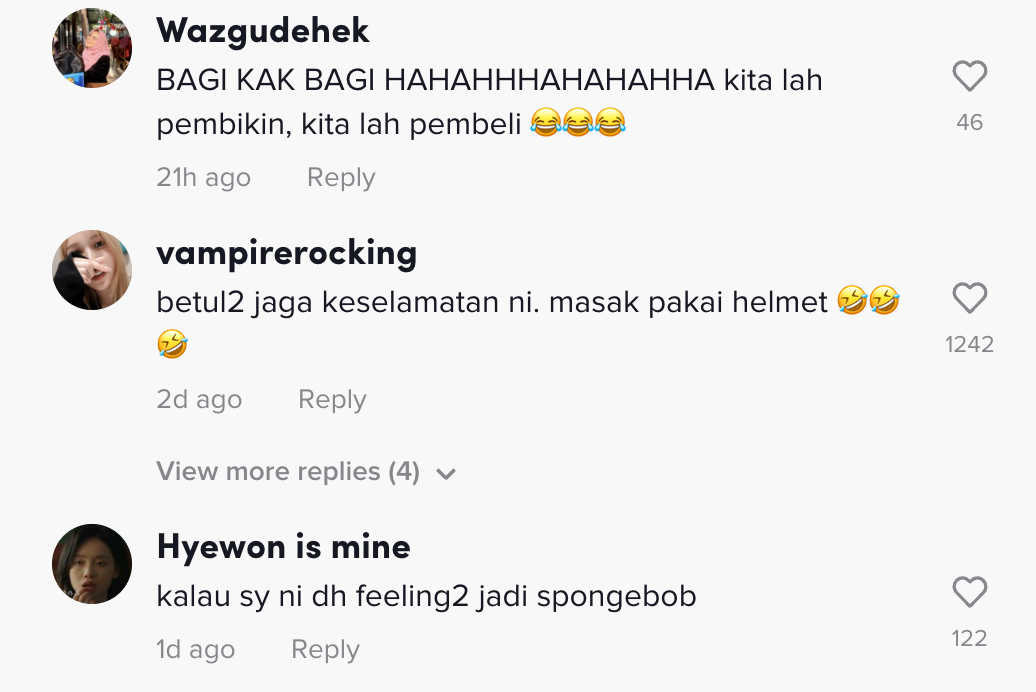Image resolution: width=1036 pixels, height=692 pixels.
Task: Click the 1242 likes count
Action: coord(969,345)
